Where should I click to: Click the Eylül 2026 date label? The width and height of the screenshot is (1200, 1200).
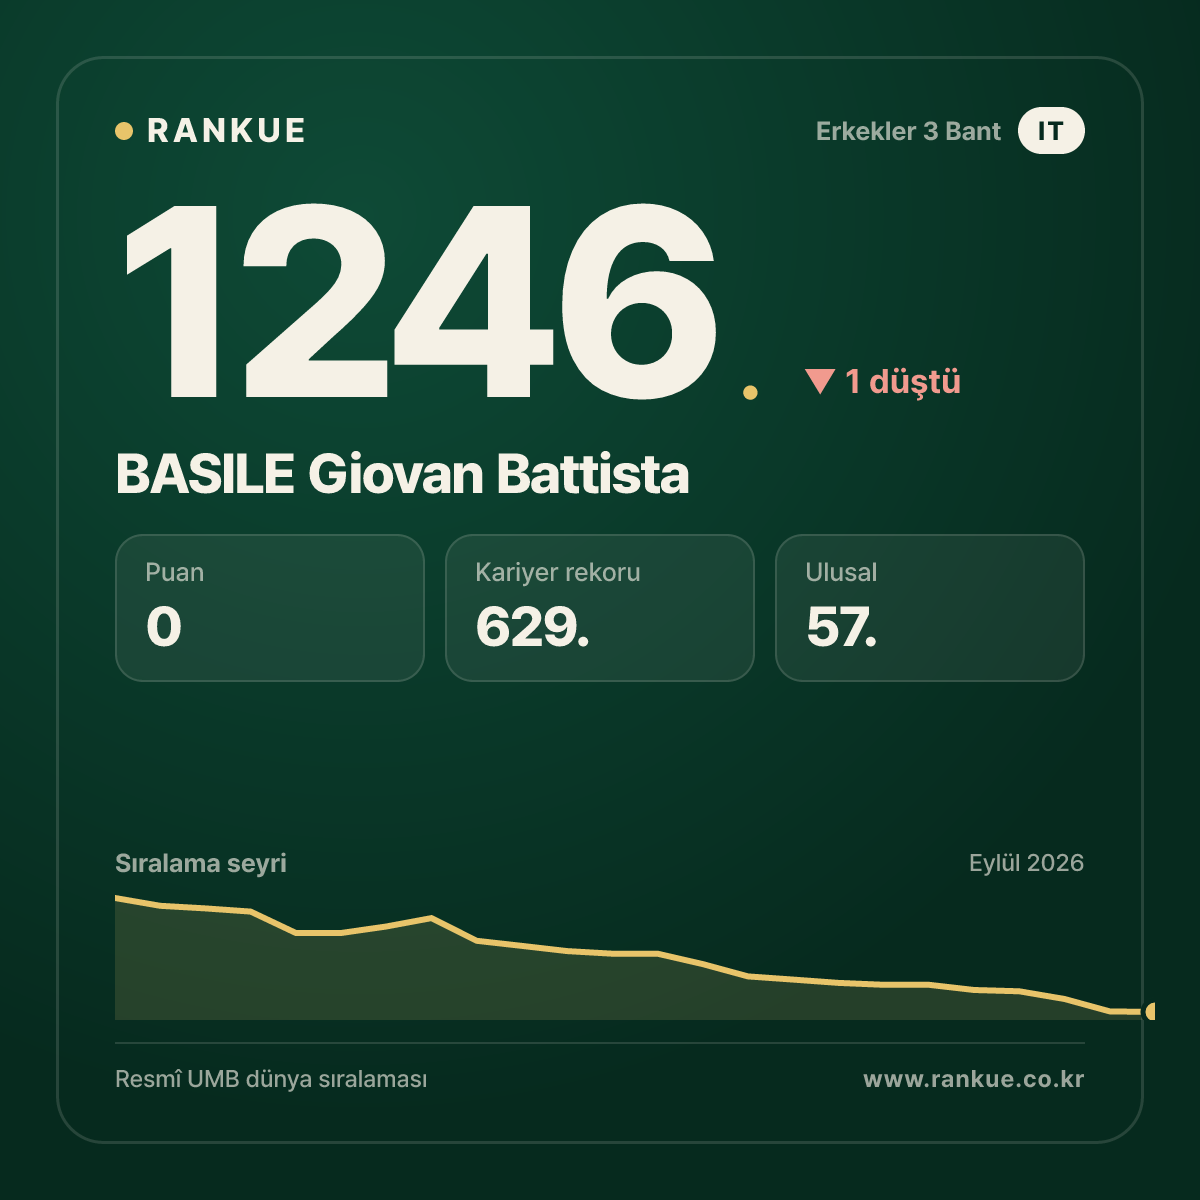(x=1026, y=863)
